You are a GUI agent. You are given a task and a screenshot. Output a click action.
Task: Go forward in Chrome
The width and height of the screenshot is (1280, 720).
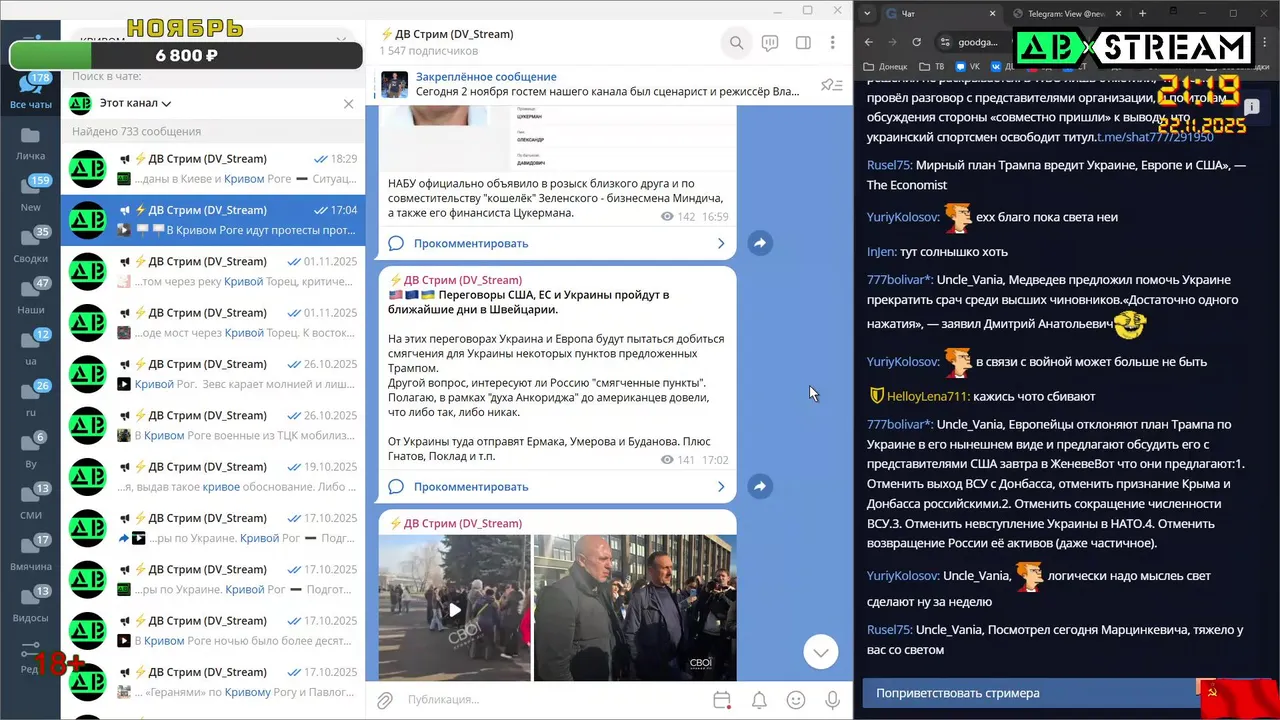click(892, 42)
